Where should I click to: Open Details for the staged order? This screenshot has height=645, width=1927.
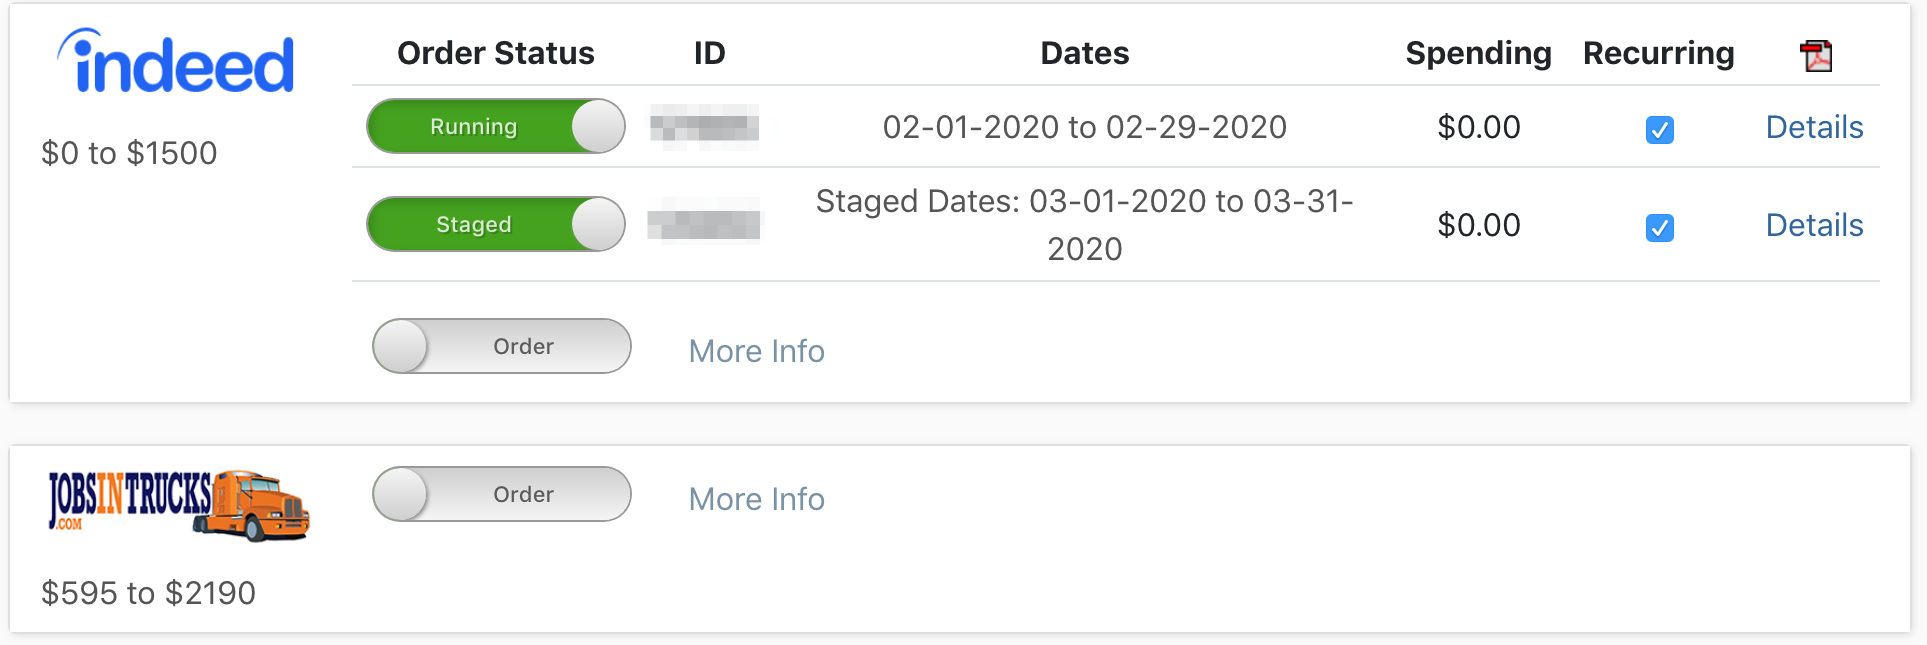tap(1814, 225)
